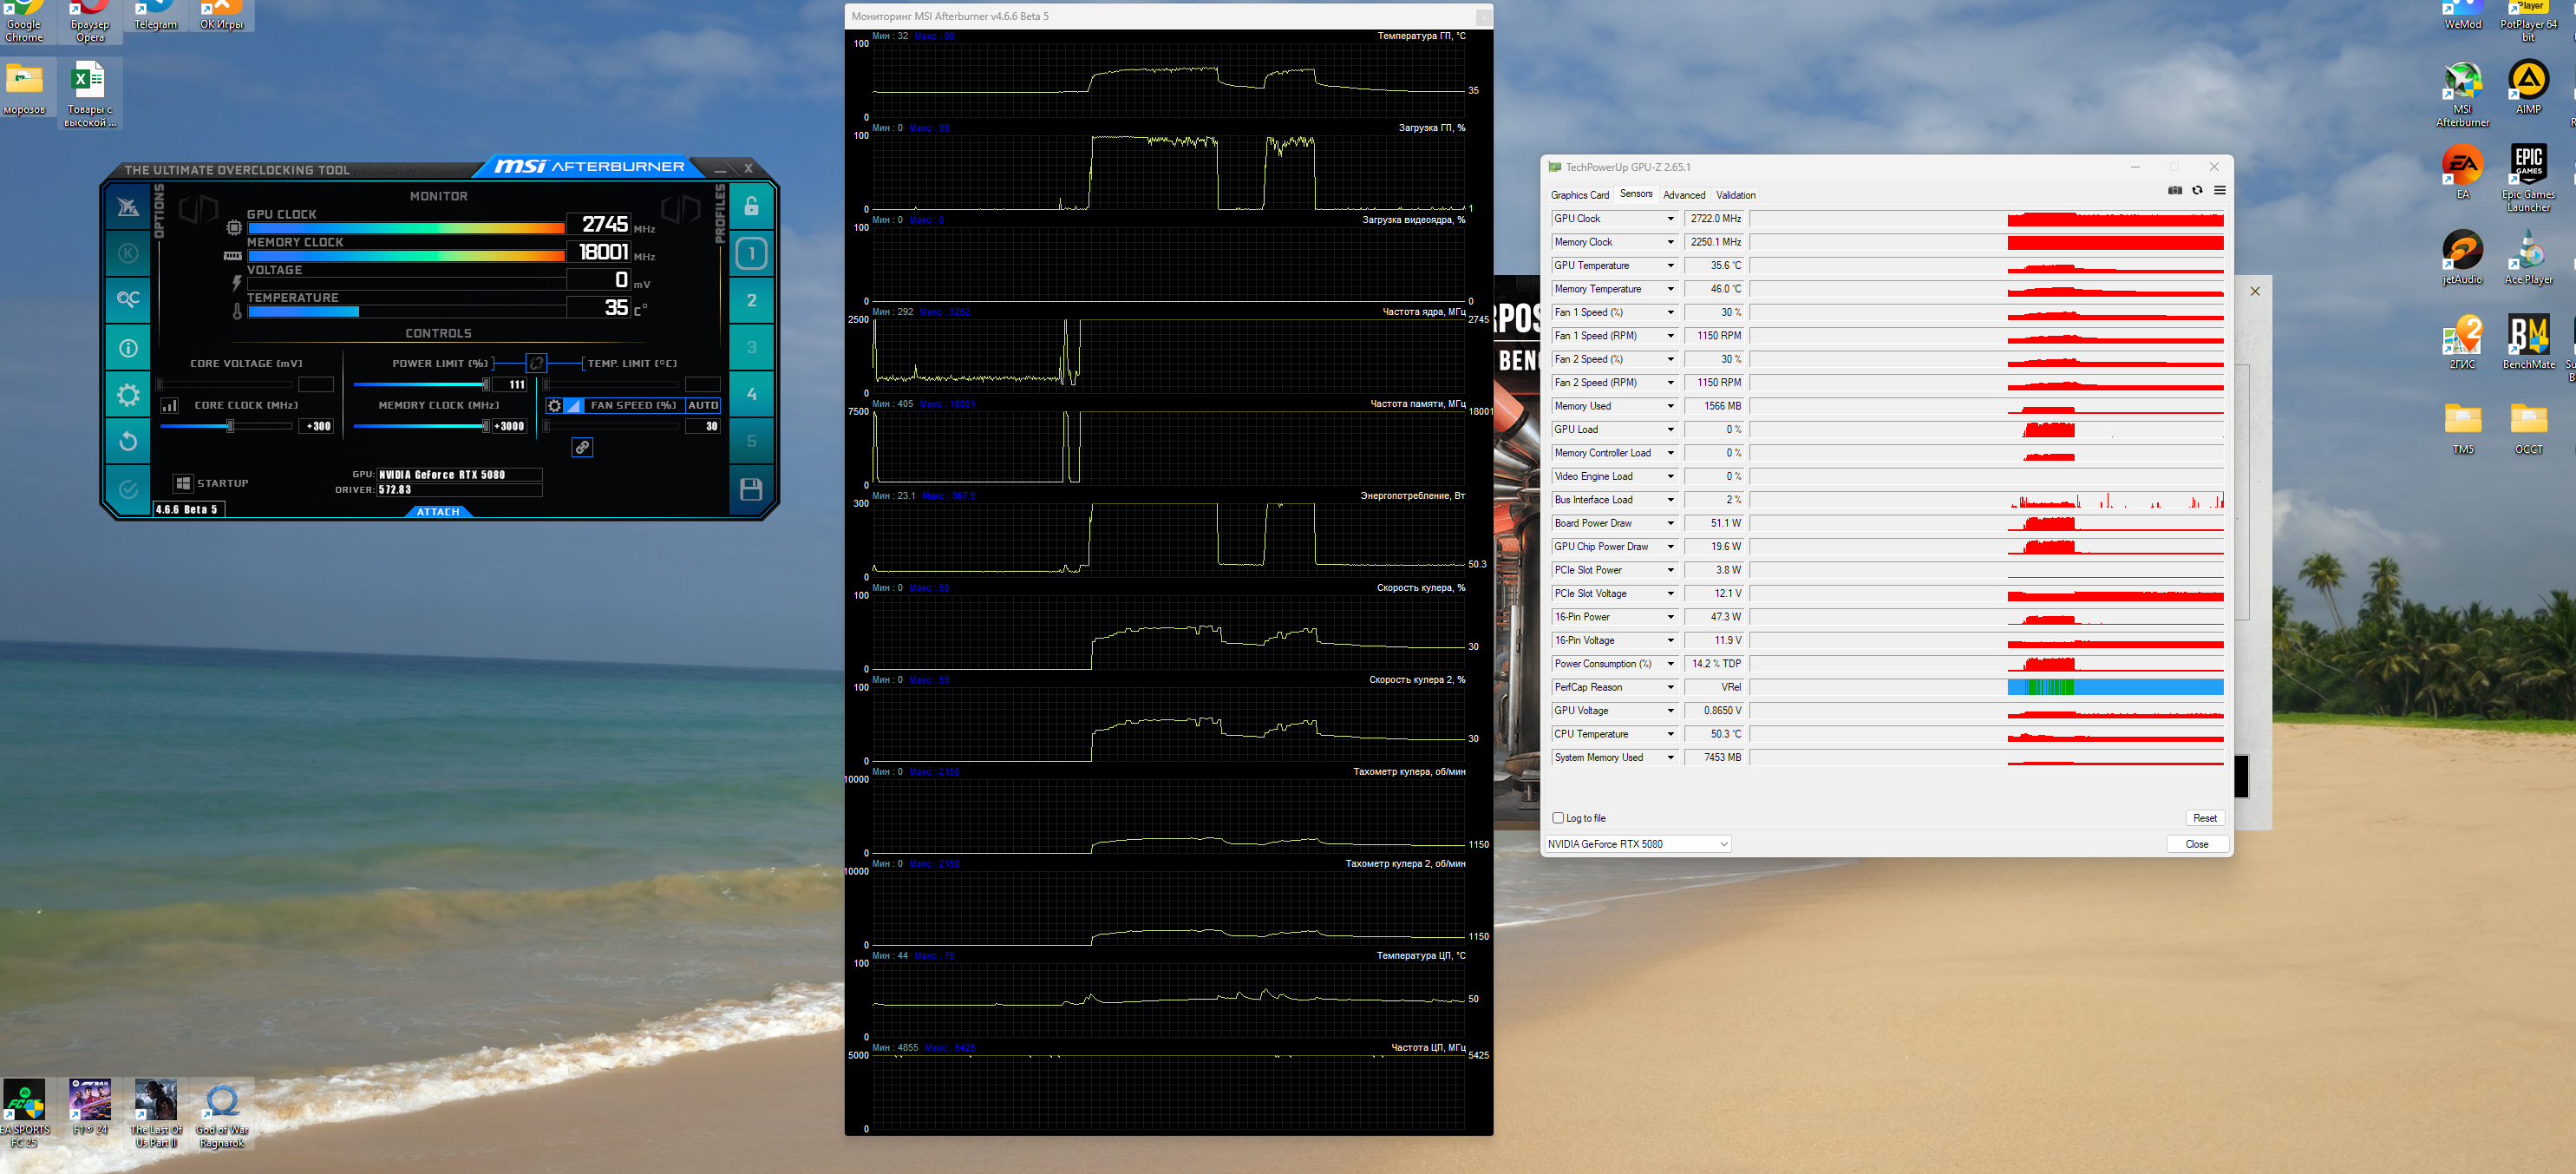Click the GPU-Z screenshot camera icon
Image resolution: width=2576 pixels, height=1174 pixels.
(x=2174, y=190)
